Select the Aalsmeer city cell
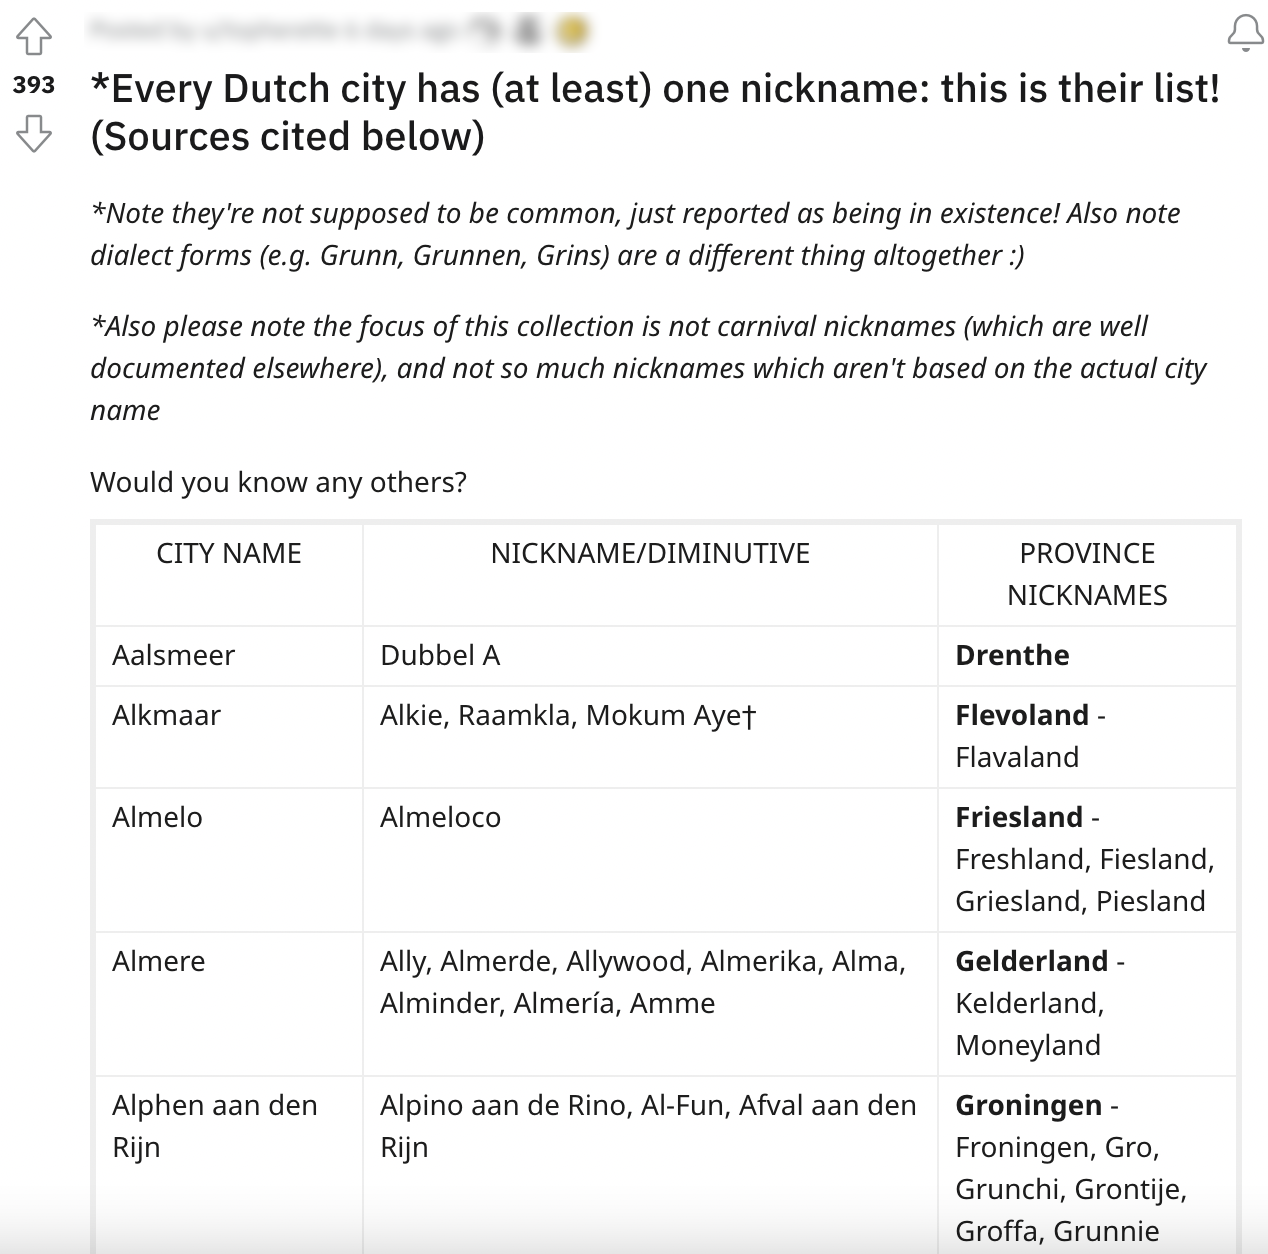 click(x=173, y=655)
